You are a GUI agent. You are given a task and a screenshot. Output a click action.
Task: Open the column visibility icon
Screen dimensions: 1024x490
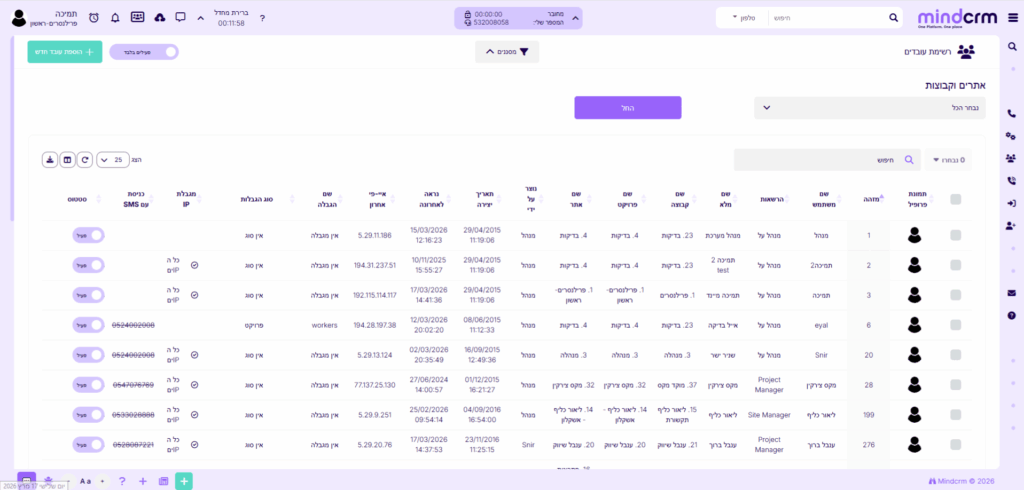point(67,159)
